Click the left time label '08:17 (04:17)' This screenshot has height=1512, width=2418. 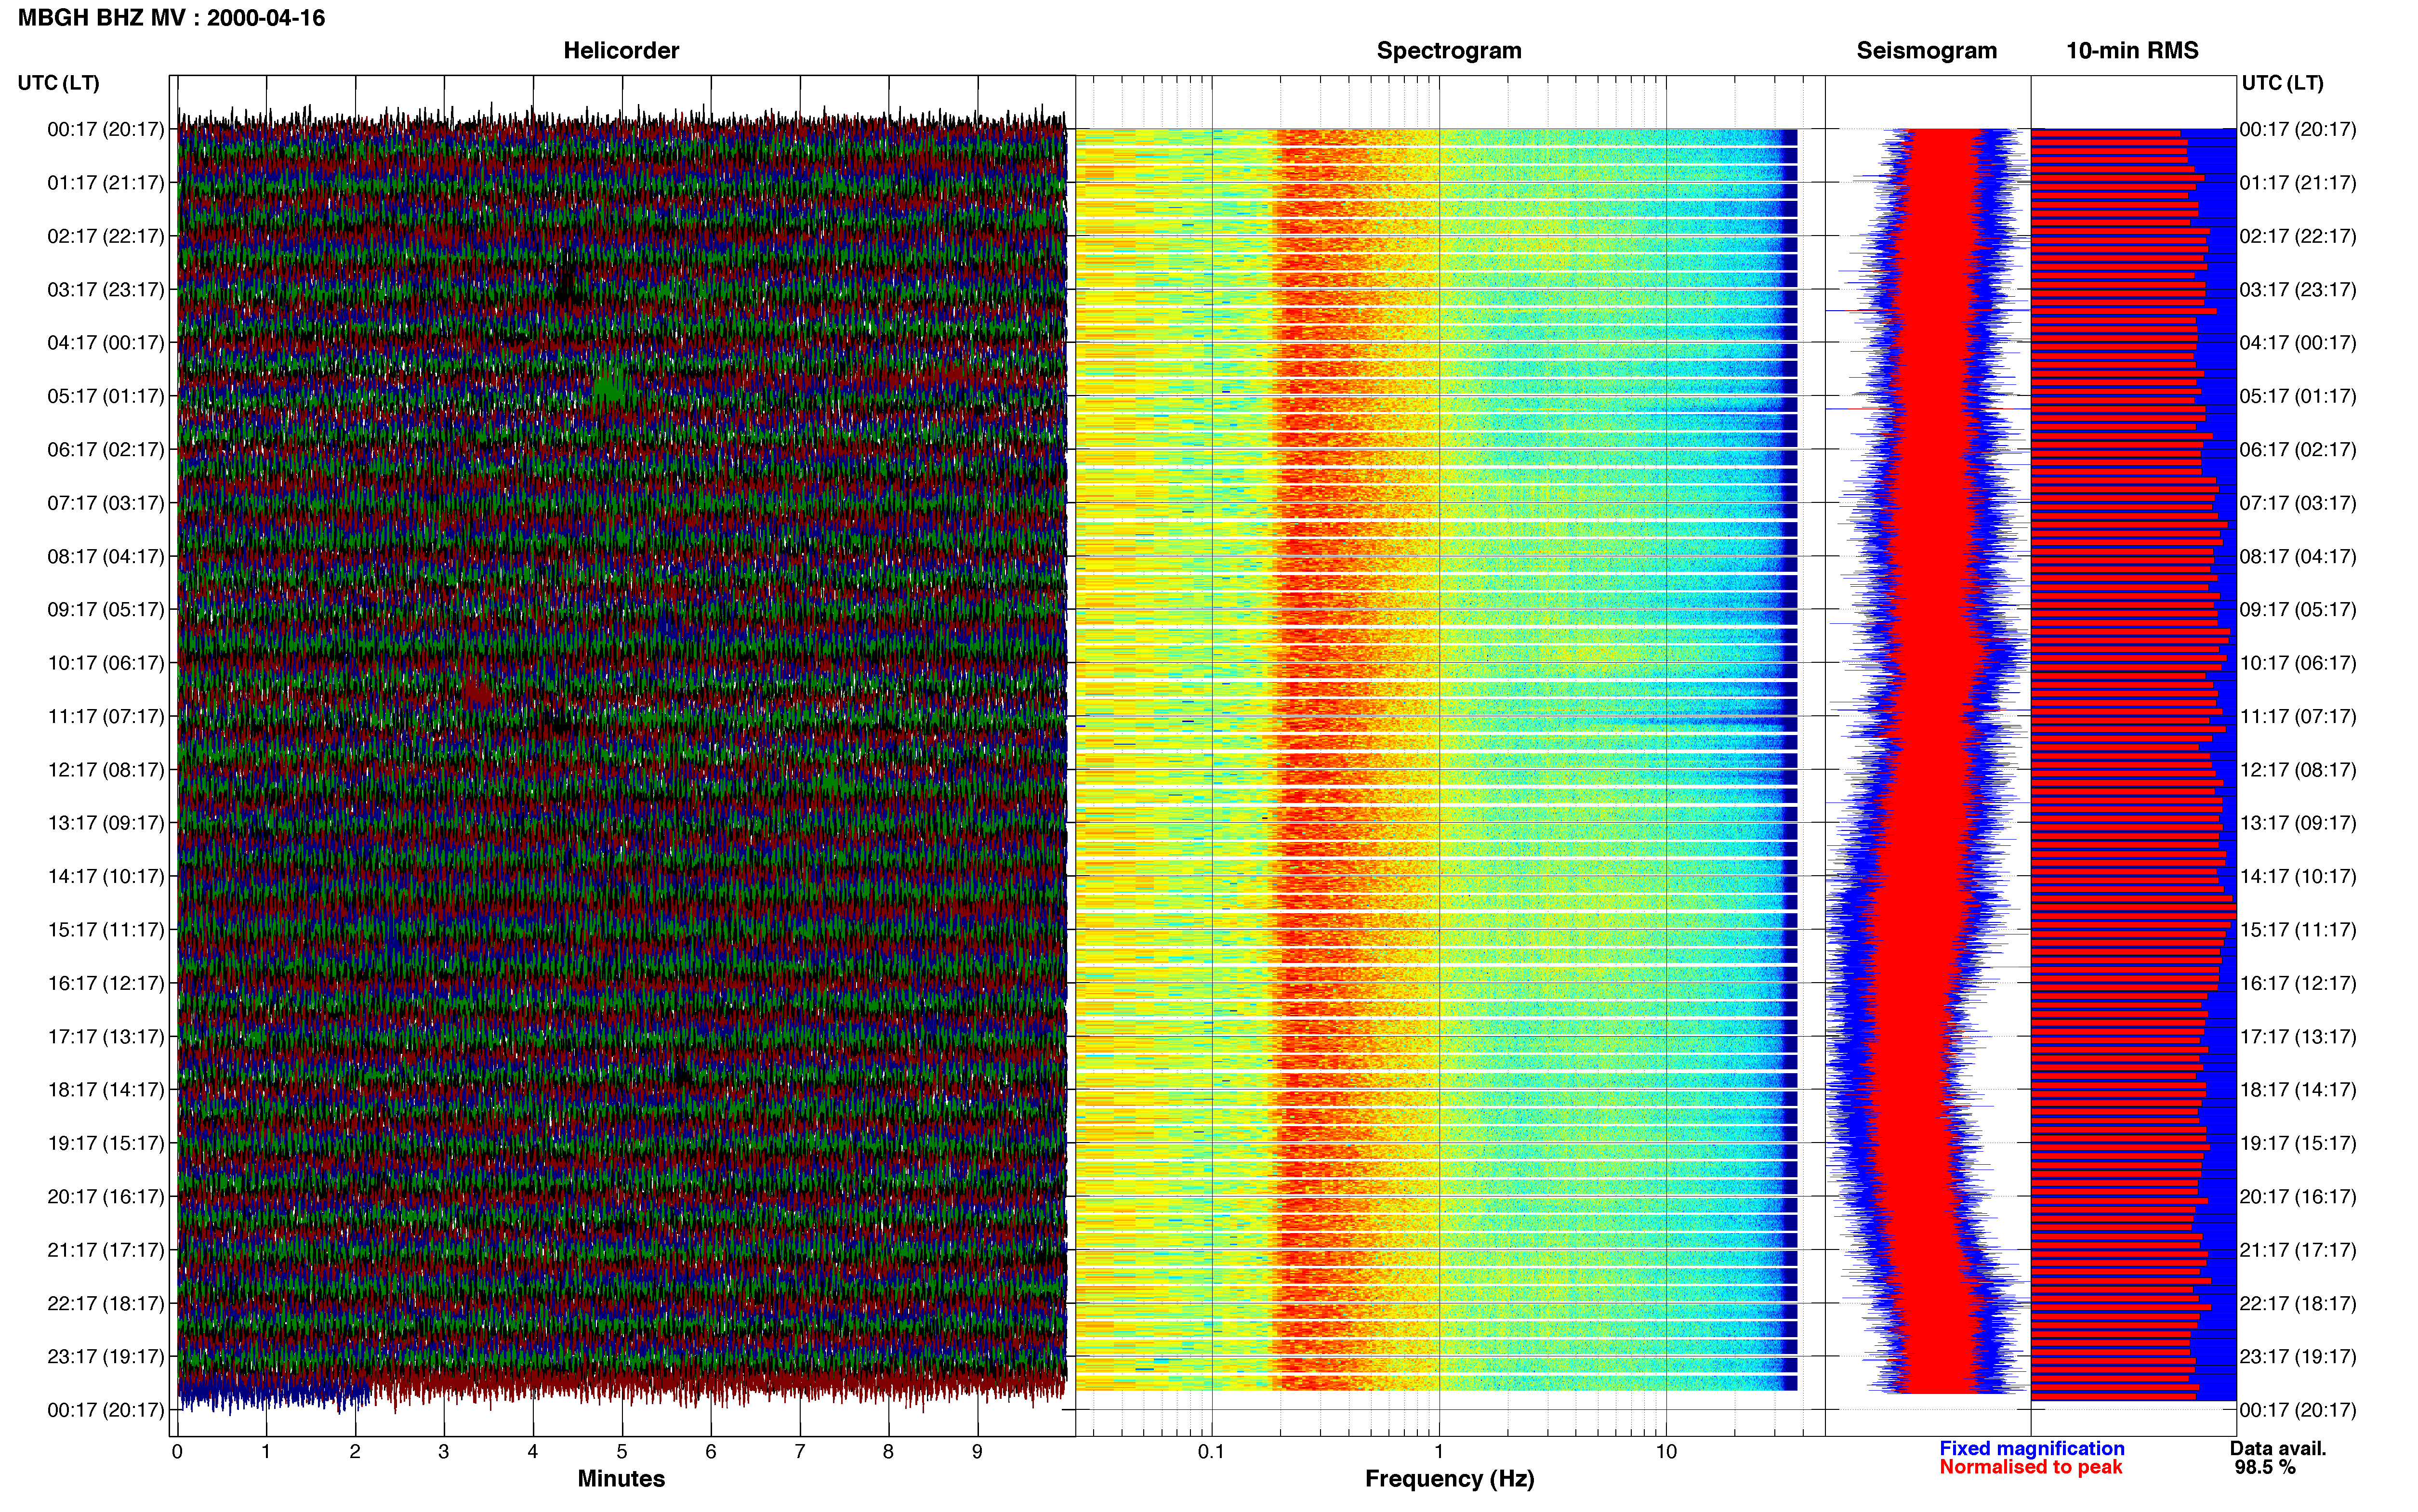106,556
